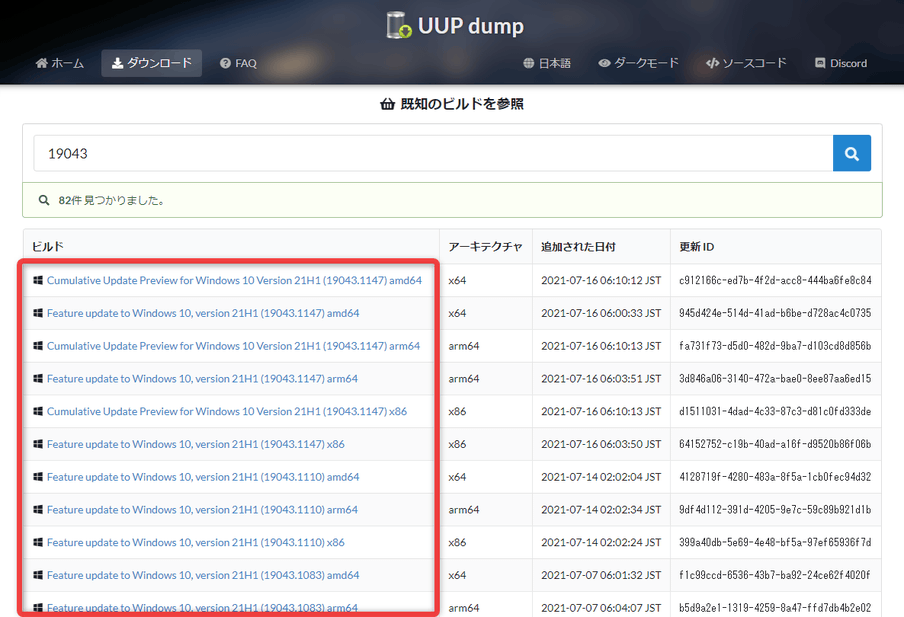Click the magnifier icon in results notice
904x617 pixels.
point(44,200)
